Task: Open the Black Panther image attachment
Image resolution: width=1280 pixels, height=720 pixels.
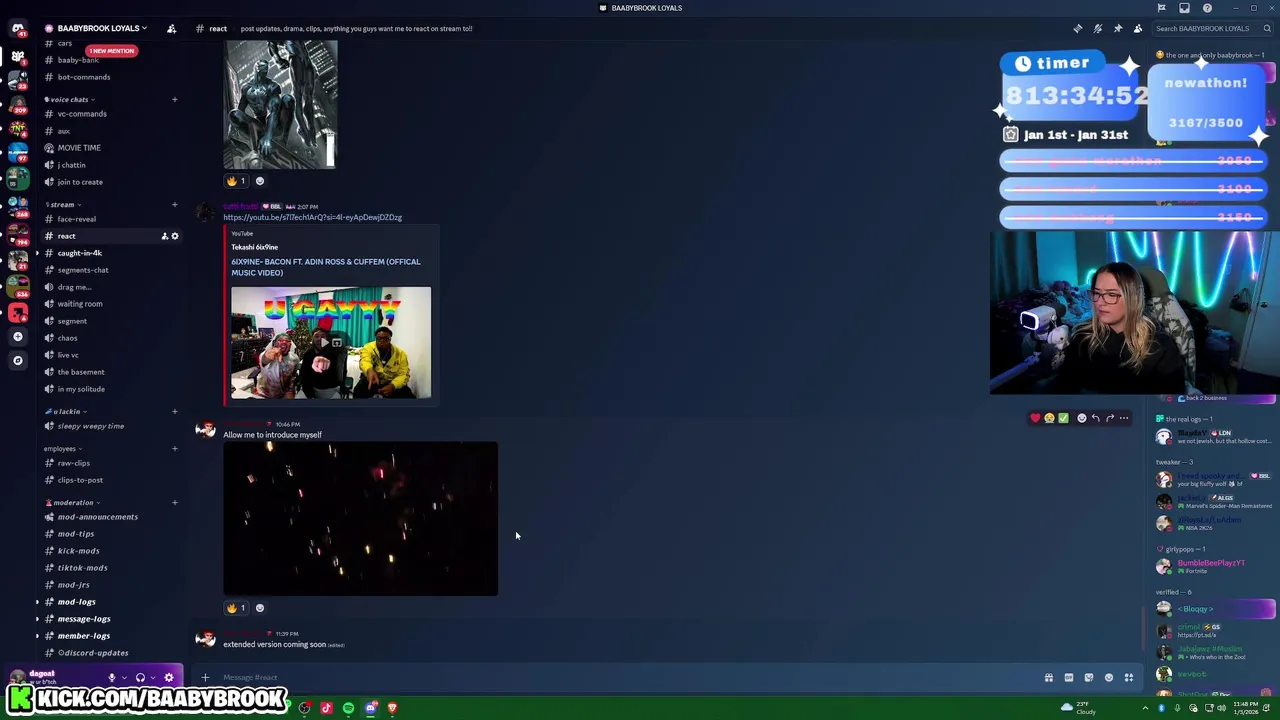Action: pos(280,105)
